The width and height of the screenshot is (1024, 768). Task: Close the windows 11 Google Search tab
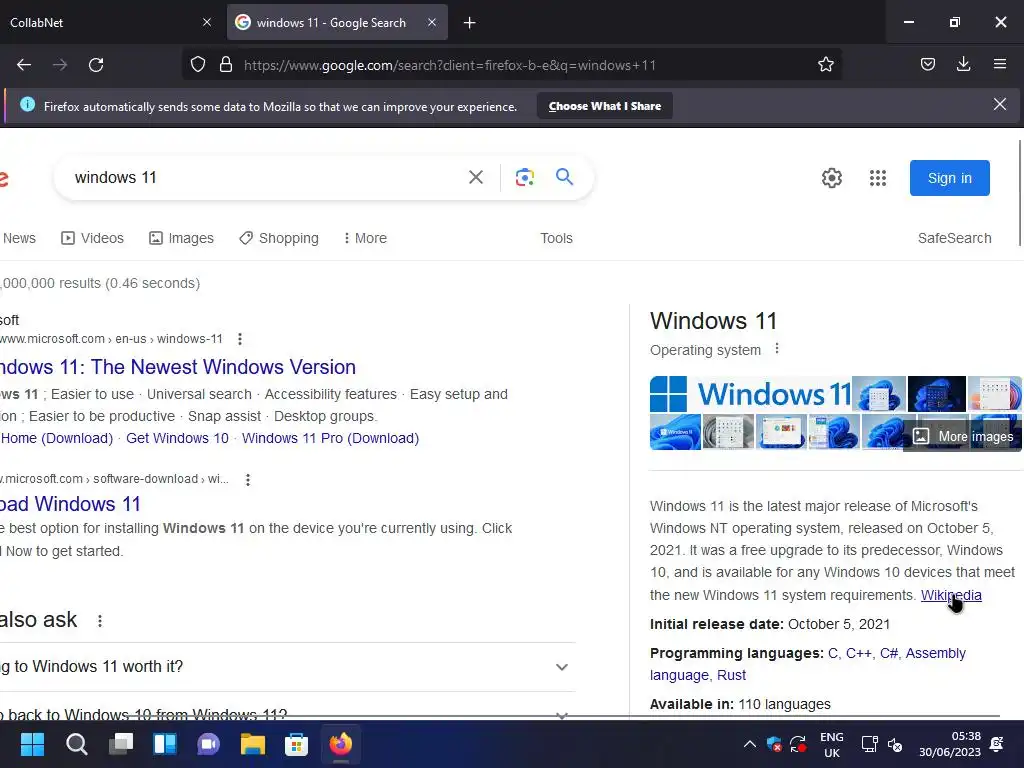(432, 22)
